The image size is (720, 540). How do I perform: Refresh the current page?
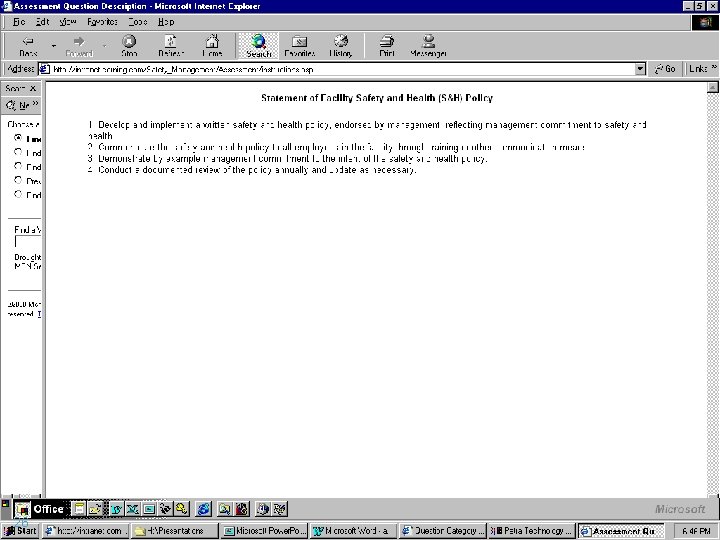(171, 46)
